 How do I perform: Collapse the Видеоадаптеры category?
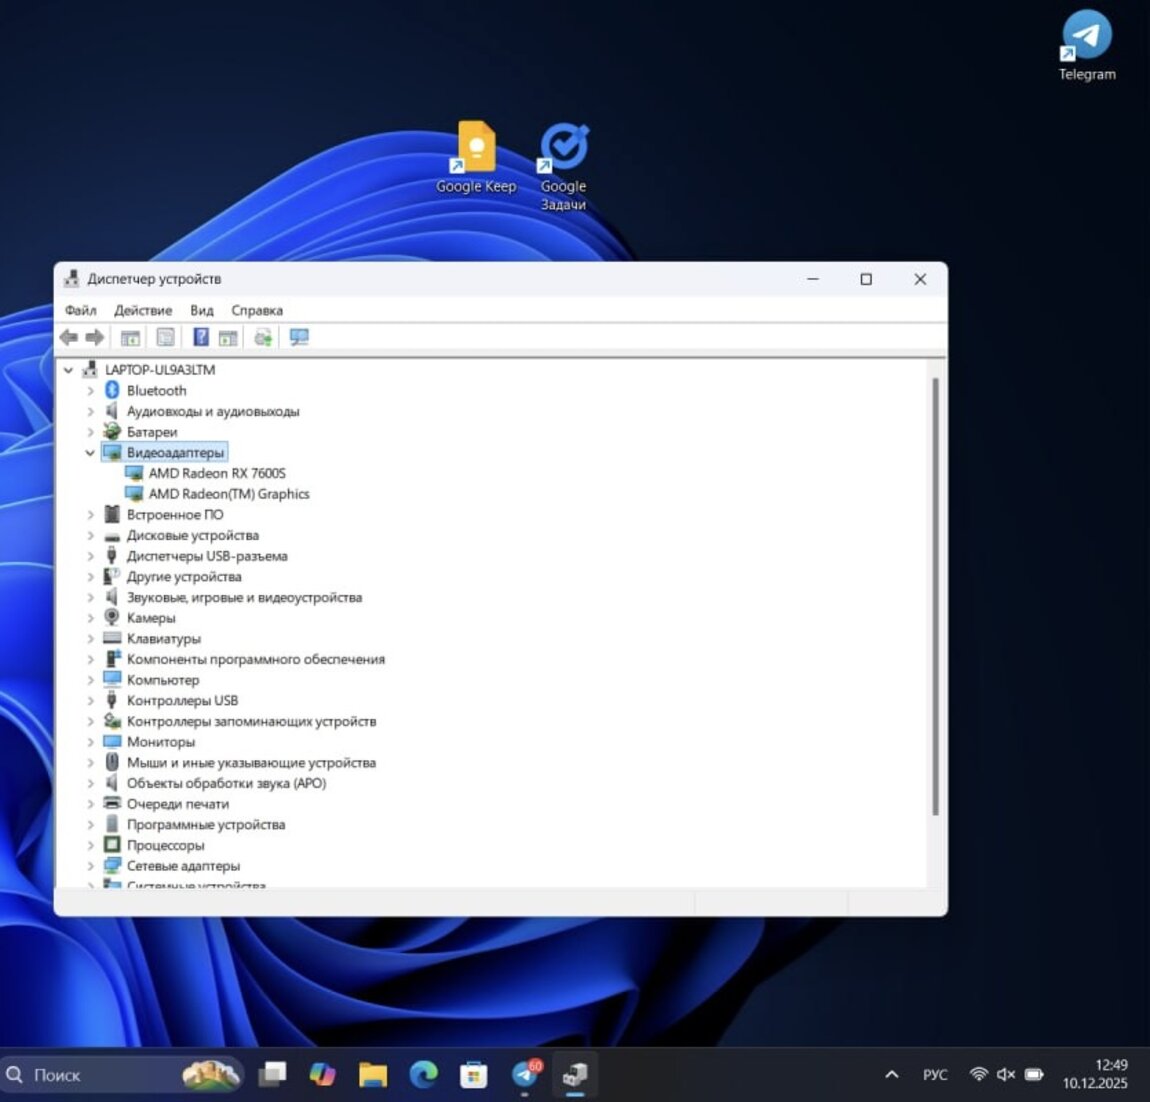point(90,453)
